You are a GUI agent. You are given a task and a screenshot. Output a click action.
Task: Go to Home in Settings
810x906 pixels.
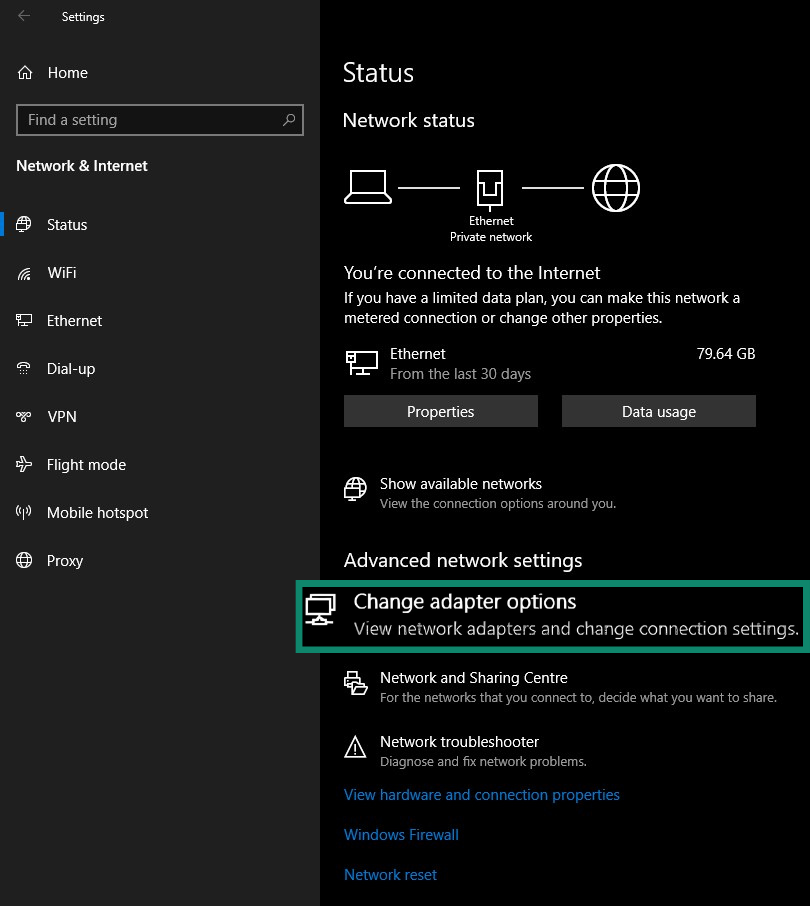click(67, 72)
